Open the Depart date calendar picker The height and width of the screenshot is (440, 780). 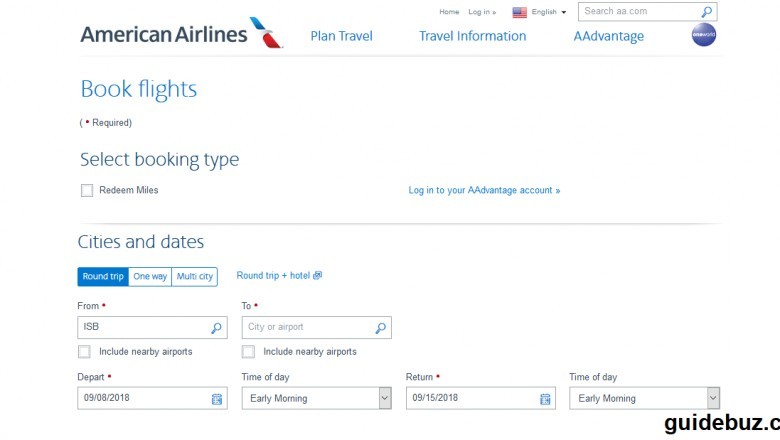coord(217,398)
